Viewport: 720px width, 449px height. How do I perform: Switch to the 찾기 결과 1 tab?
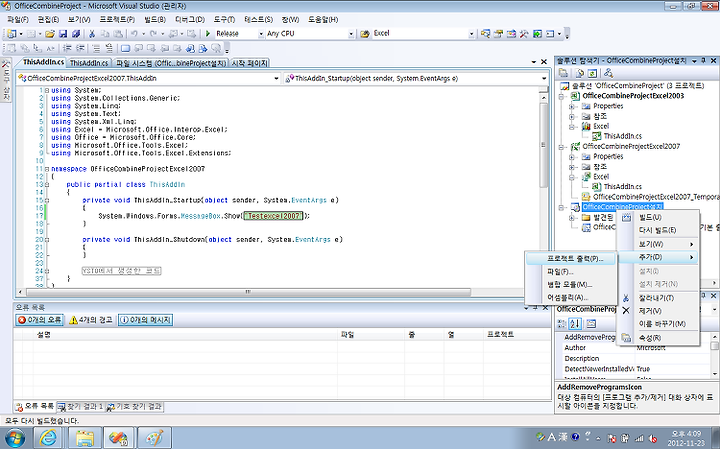[80, 407]
